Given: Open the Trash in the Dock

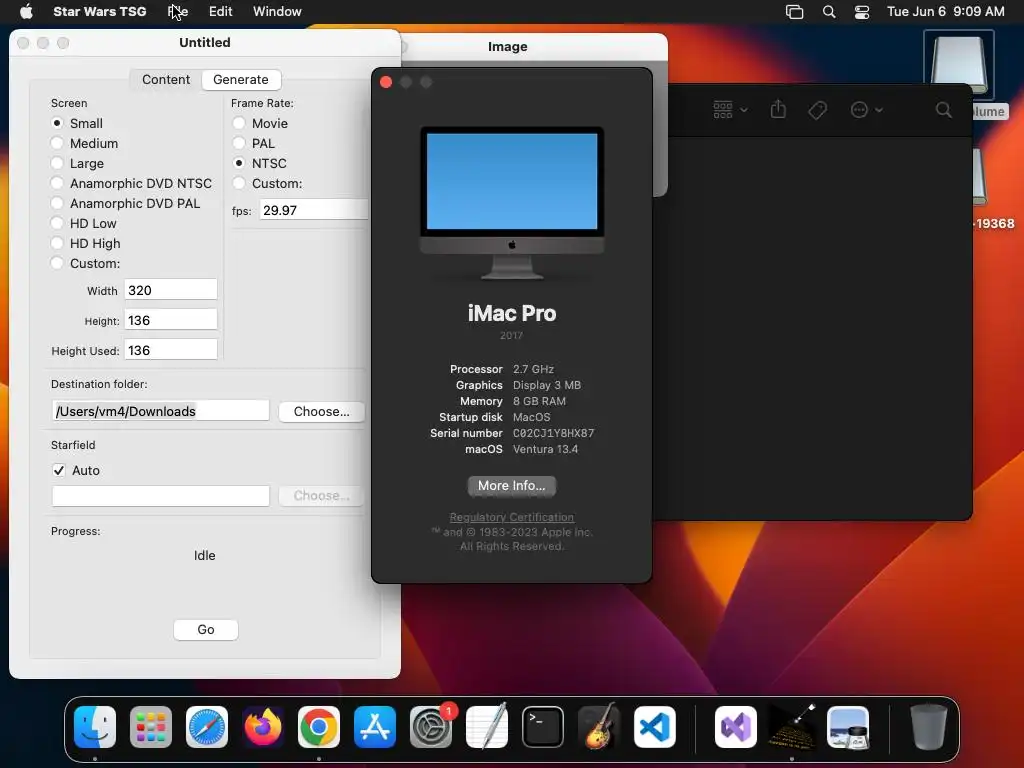Looking at the screenshot, I should point(929,727).
